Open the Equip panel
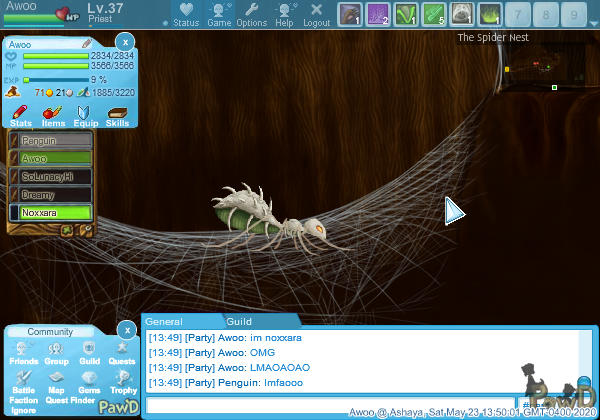The image size is (600, 420). click(x=84, y=113)
